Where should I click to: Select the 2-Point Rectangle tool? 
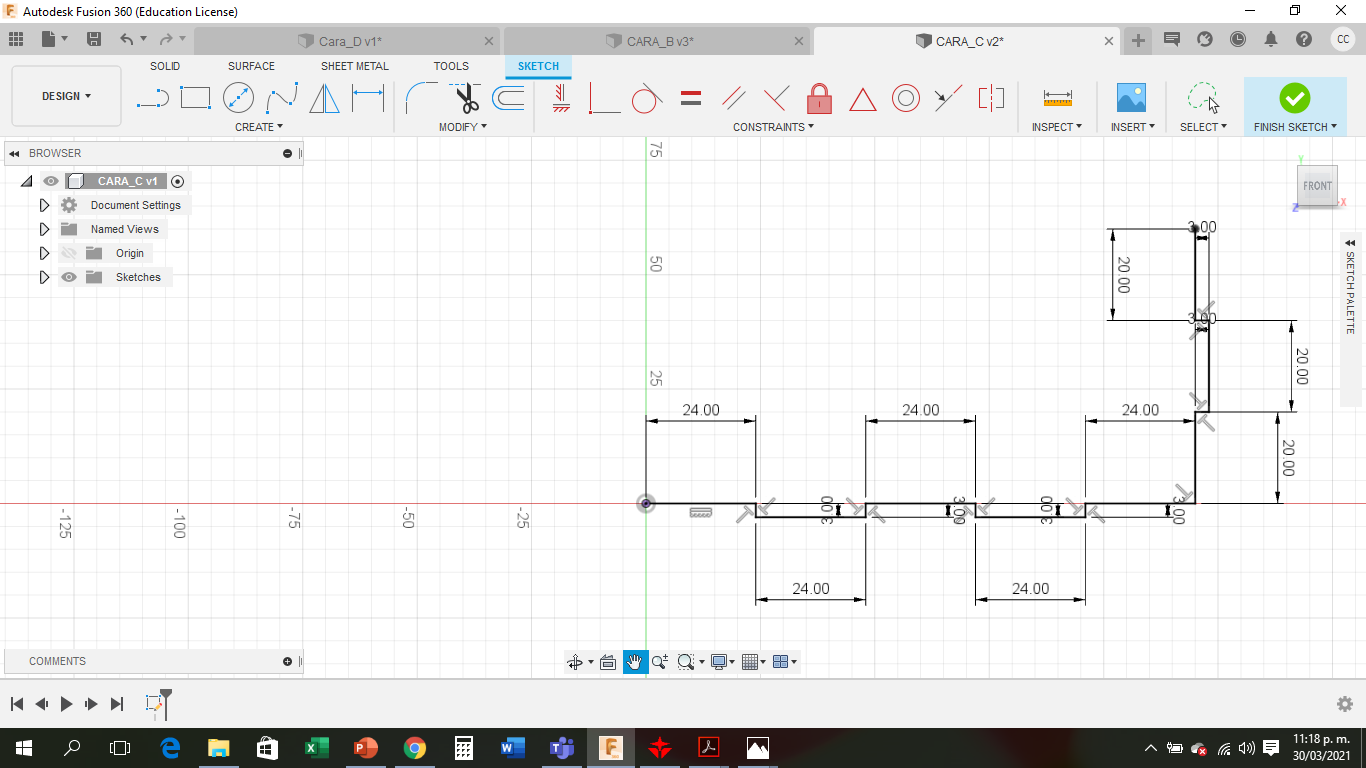[x=195, y=98]
